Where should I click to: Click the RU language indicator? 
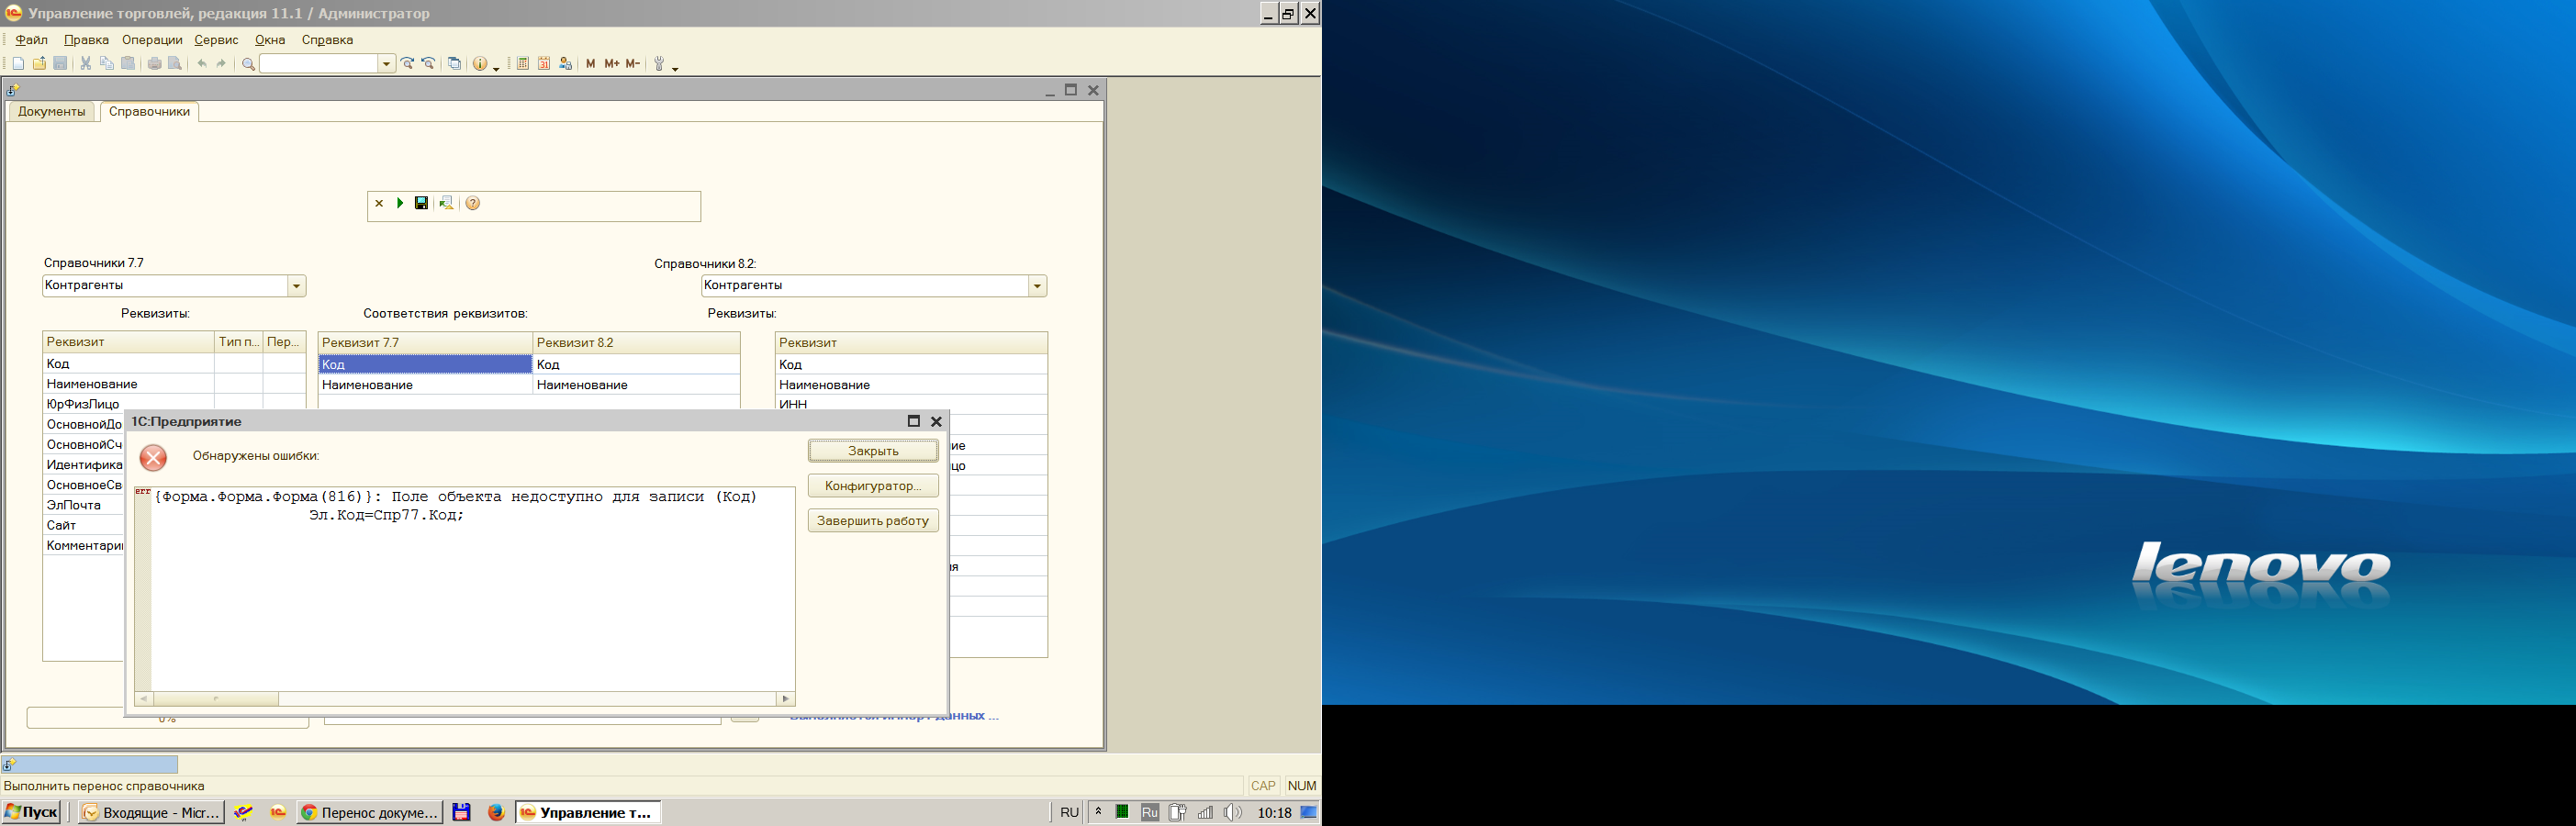point(1069,812)
